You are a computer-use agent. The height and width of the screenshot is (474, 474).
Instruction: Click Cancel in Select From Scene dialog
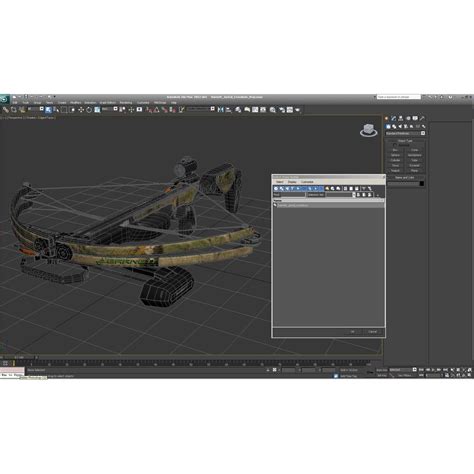(372, 332)
